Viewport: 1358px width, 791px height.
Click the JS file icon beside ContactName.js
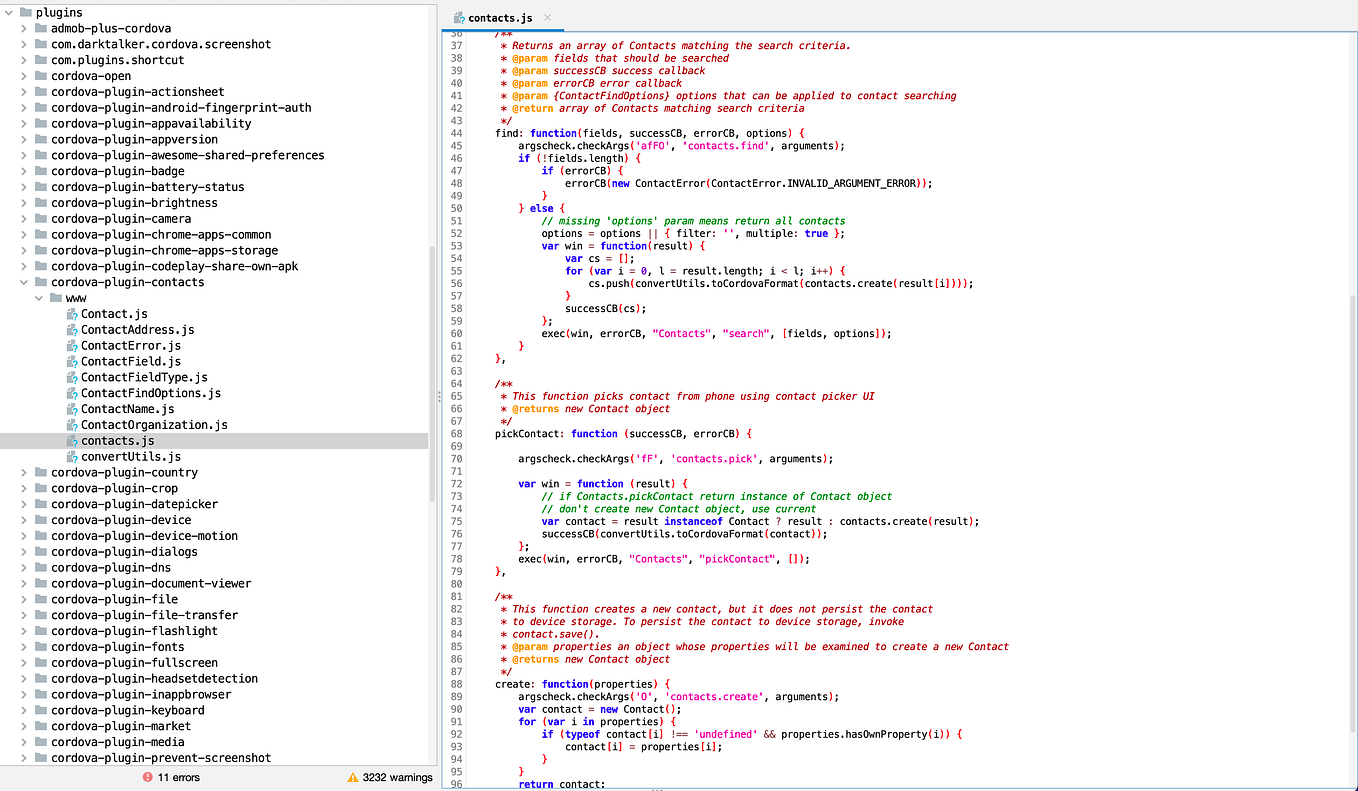71,408
